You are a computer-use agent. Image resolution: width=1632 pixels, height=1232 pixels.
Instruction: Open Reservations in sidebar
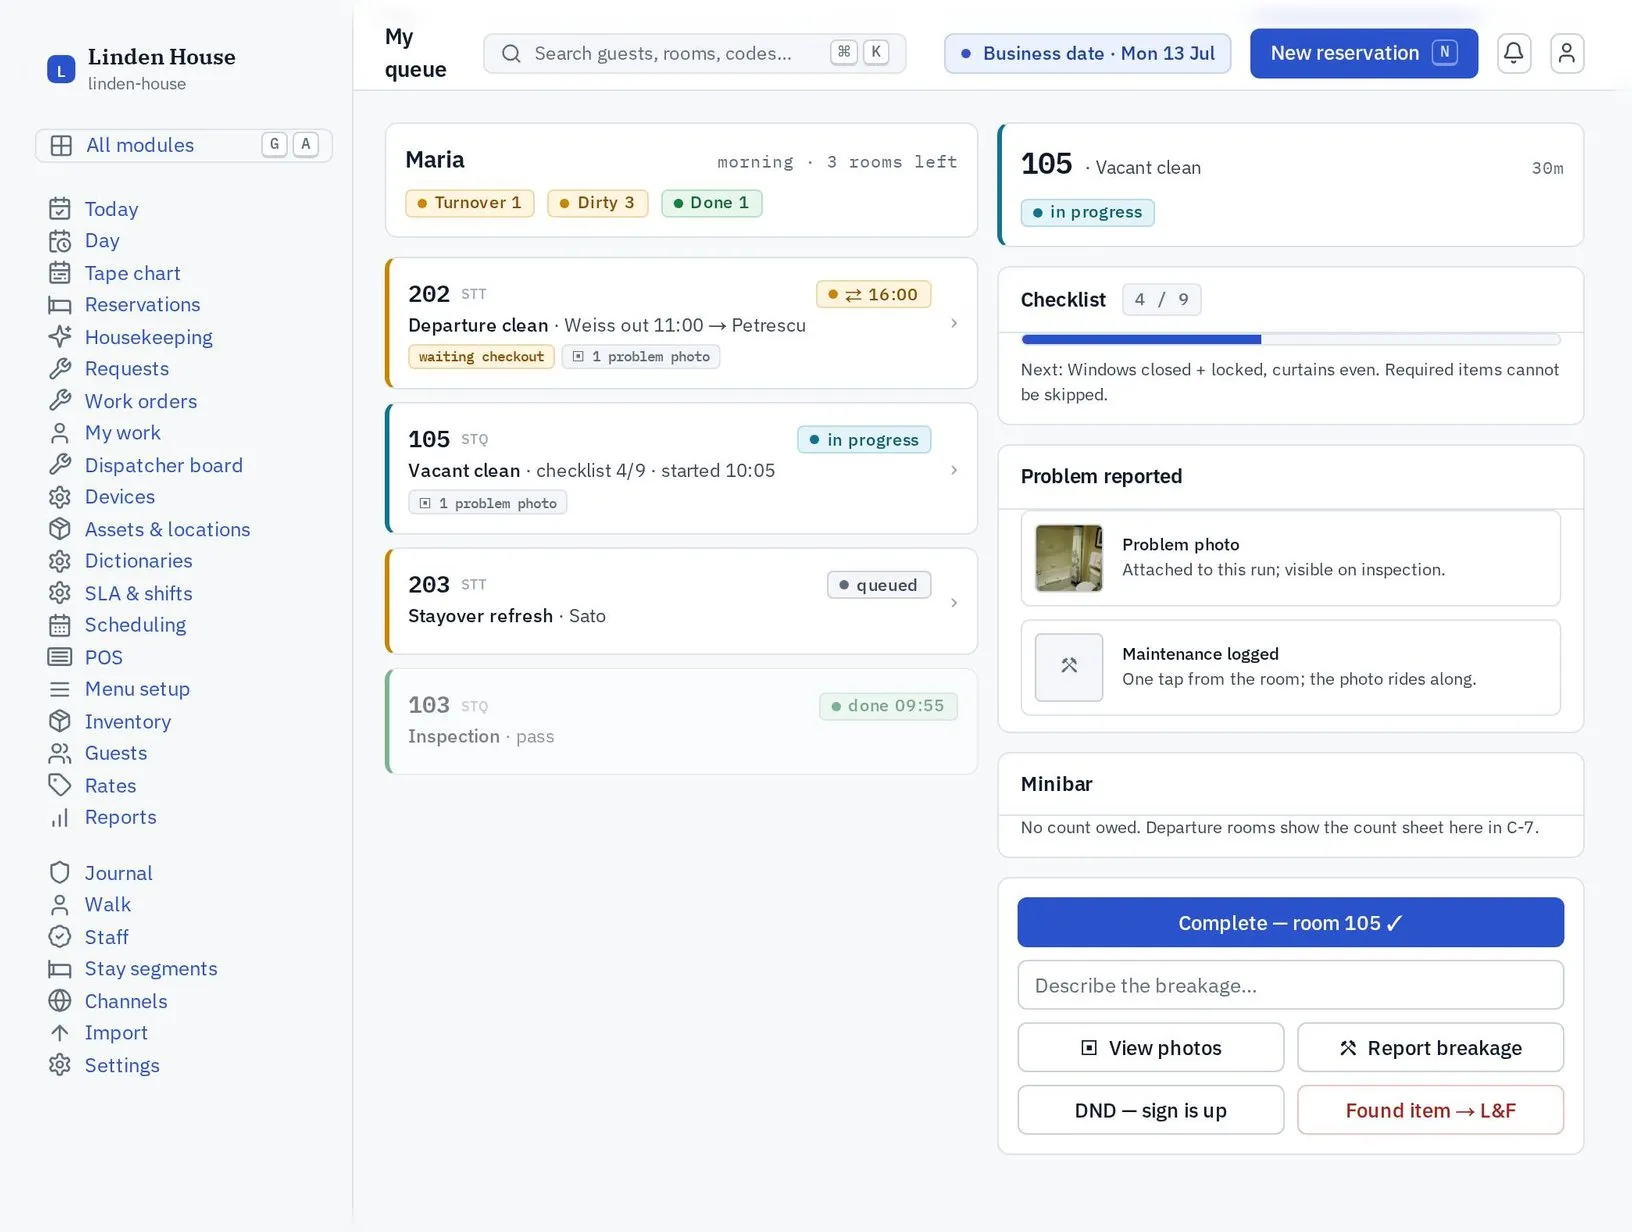click(x=142, y=305)
